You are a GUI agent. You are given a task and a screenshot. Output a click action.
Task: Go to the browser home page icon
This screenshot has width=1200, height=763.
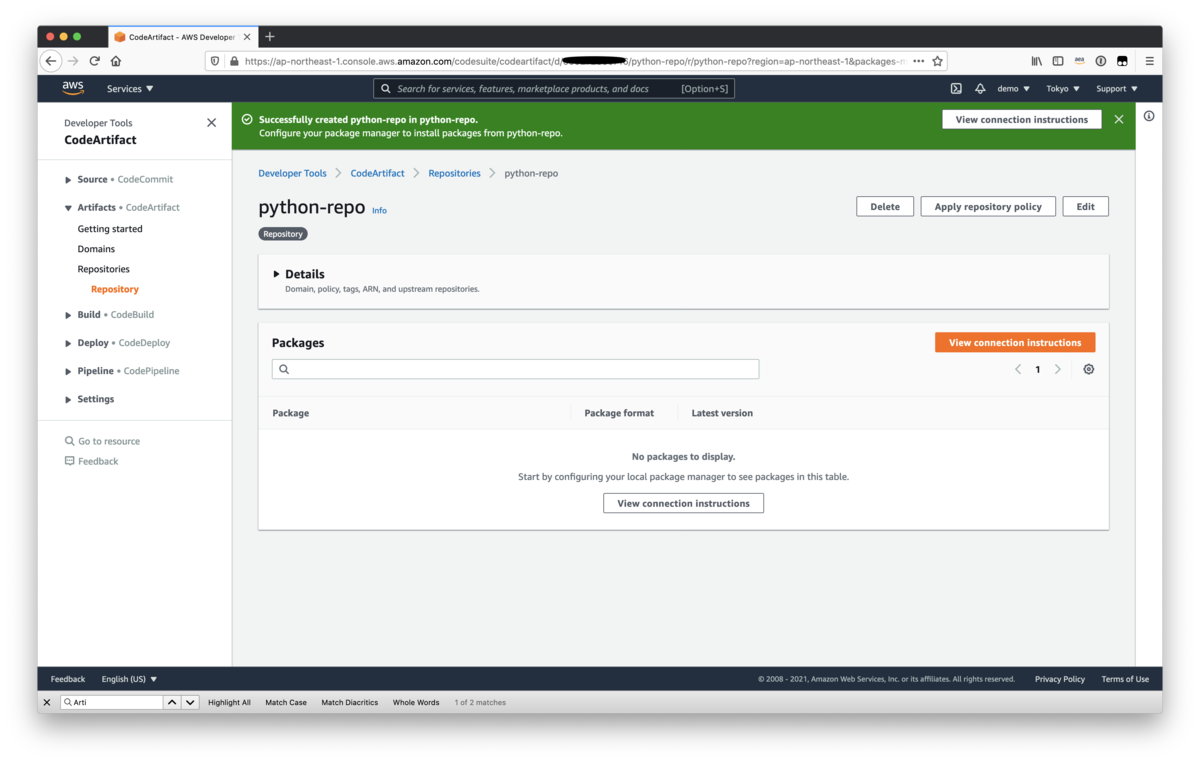pyautogui.click(x=116, y=61)
